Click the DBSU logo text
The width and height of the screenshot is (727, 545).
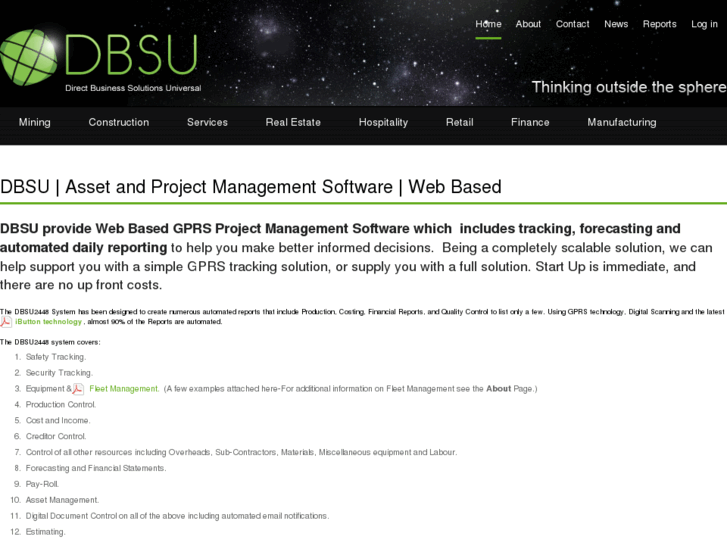131,55
